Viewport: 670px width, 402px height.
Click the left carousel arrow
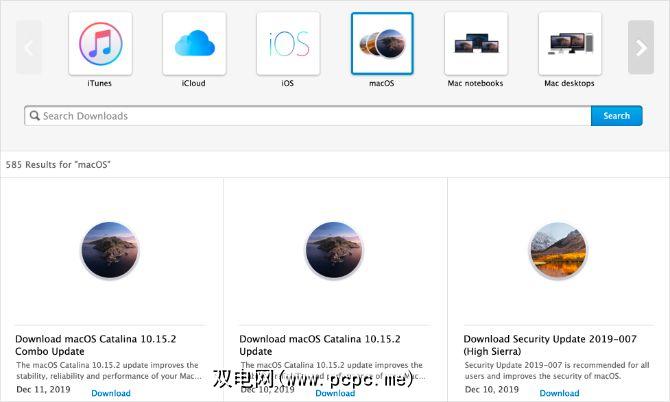coord(29,47)
